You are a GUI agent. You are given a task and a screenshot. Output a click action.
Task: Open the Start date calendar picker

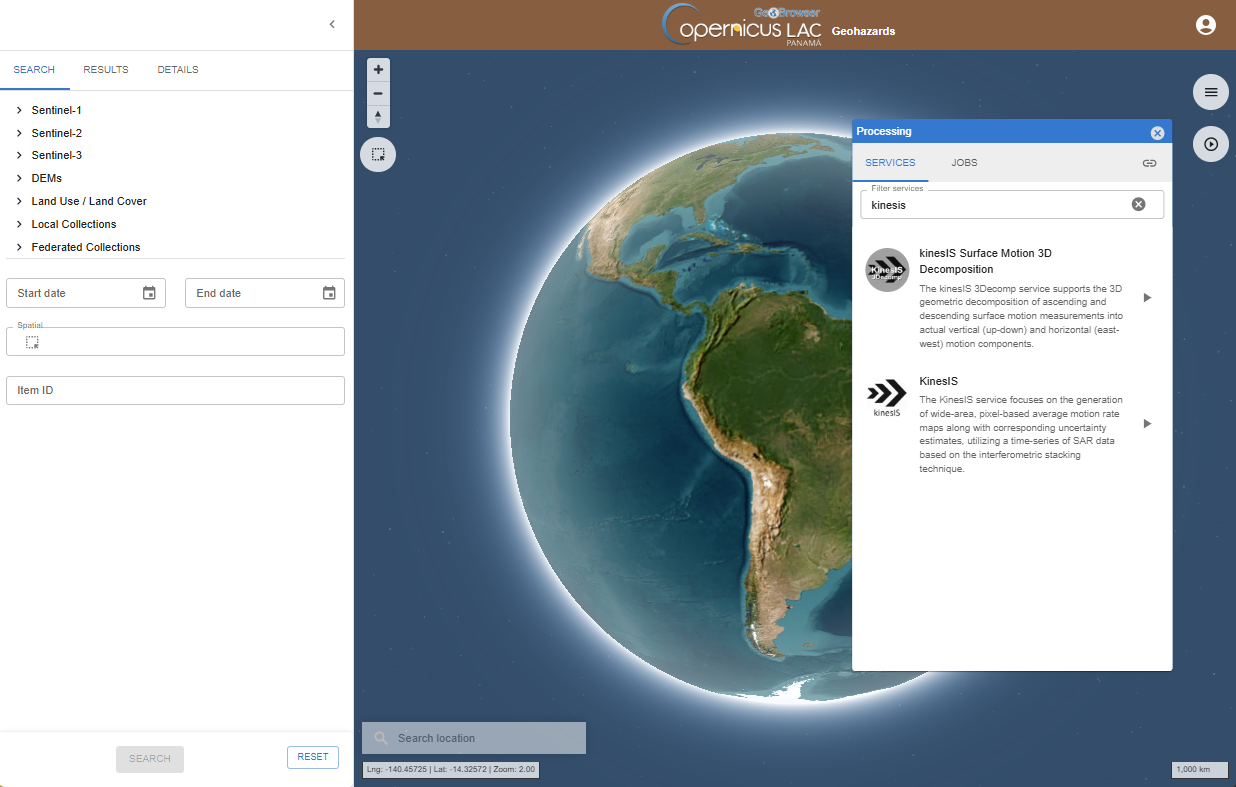point(149,293)
